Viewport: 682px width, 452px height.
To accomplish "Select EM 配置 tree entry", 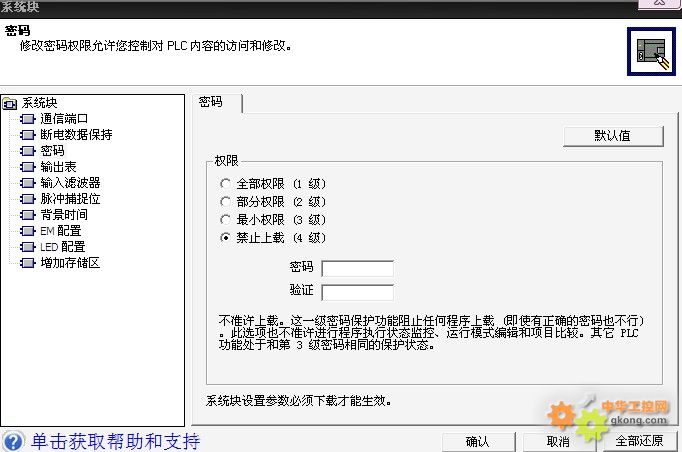I will coord(61,231).
